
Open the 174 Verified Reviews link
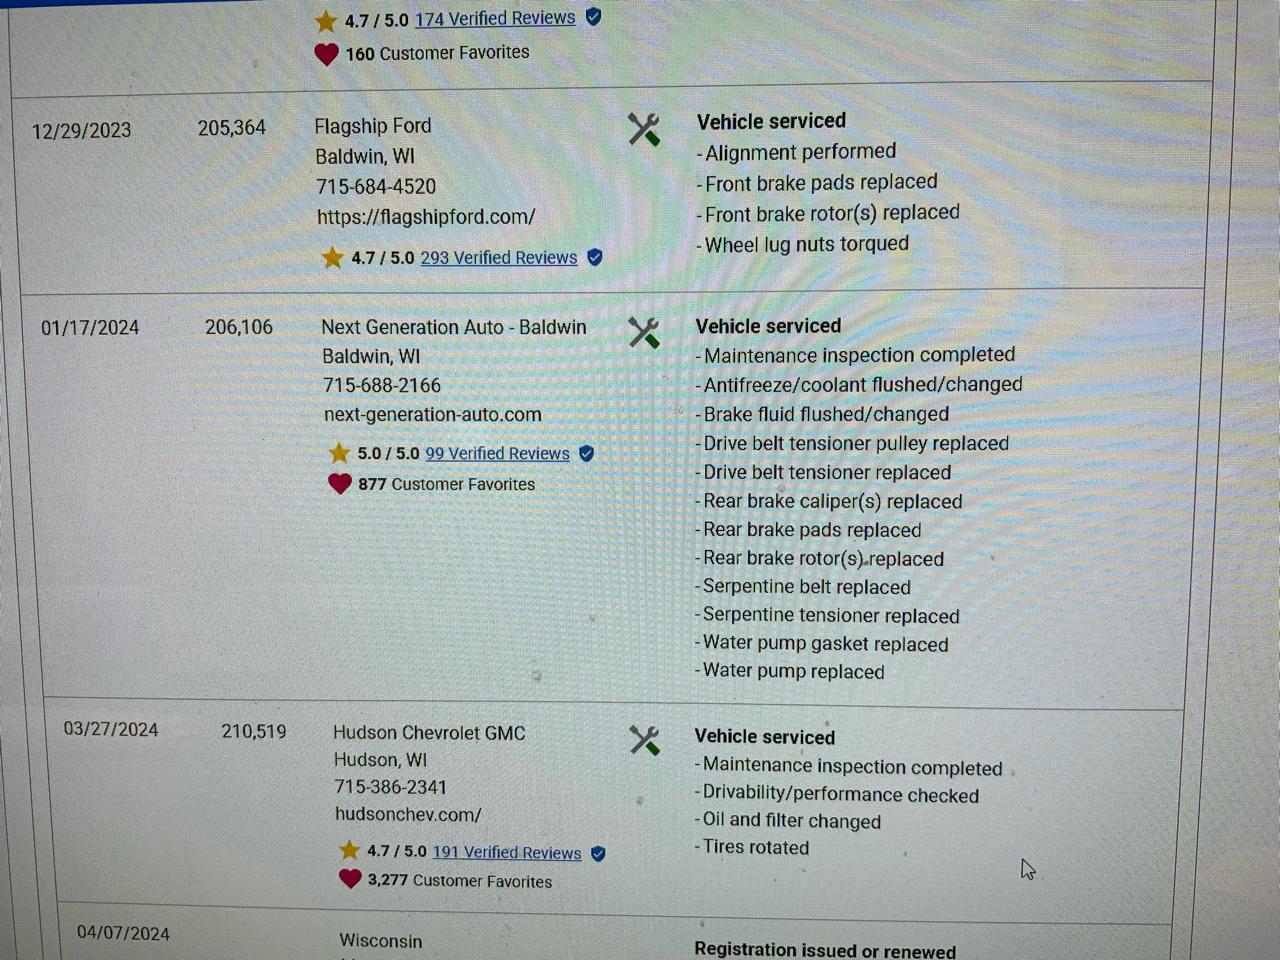495,18
